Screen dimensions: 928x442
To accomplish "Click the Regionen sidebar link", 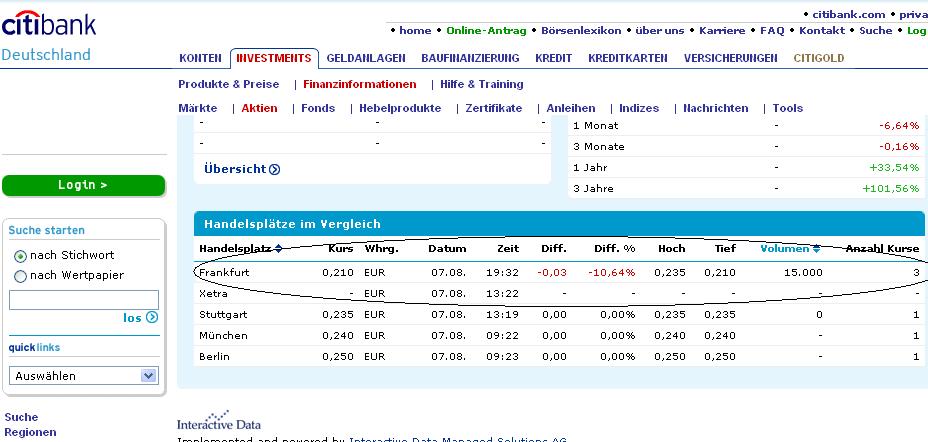I will click(x=30, y=433).
